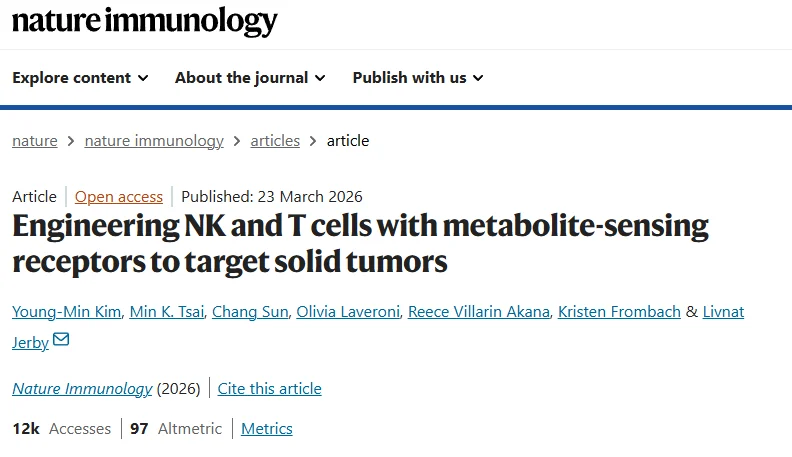Click the article title heading

[x=360, y=243]
